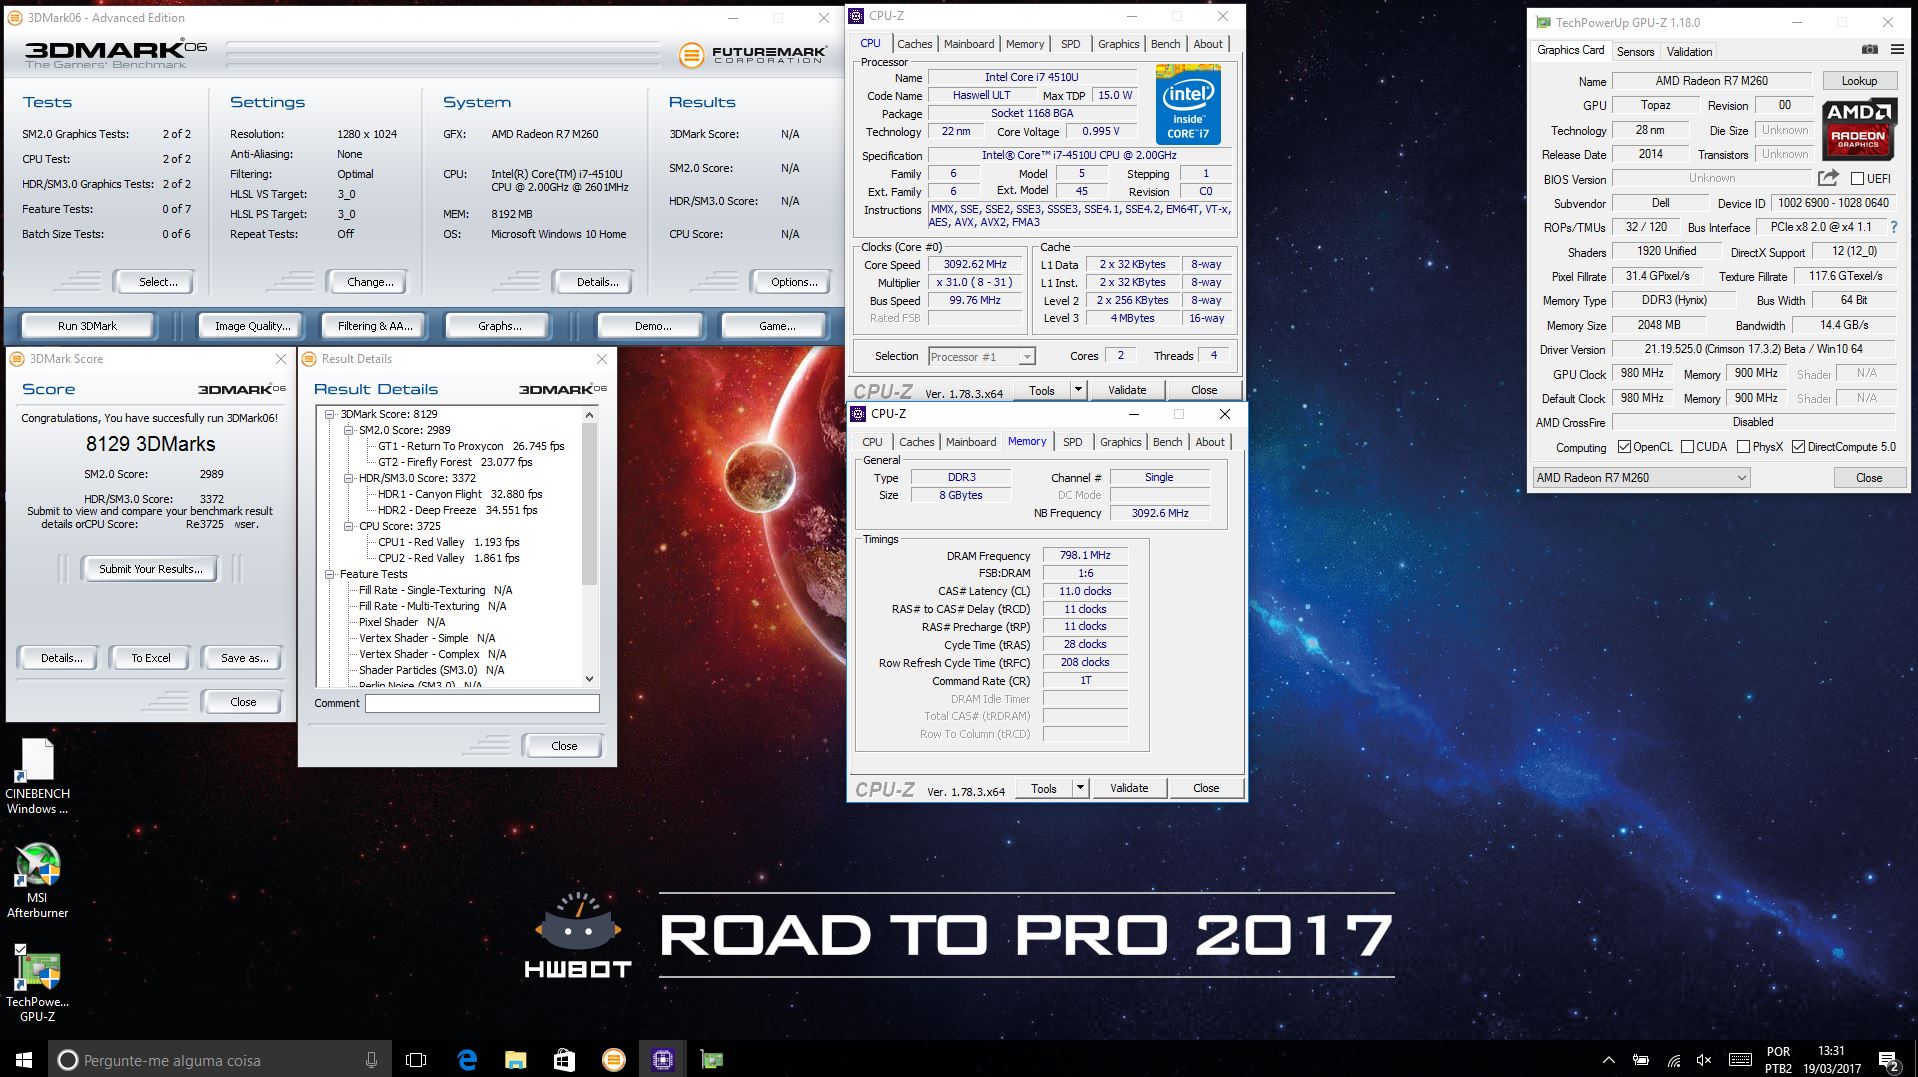Click GPU-Z screenshot camera icon

pos(1869,50)
